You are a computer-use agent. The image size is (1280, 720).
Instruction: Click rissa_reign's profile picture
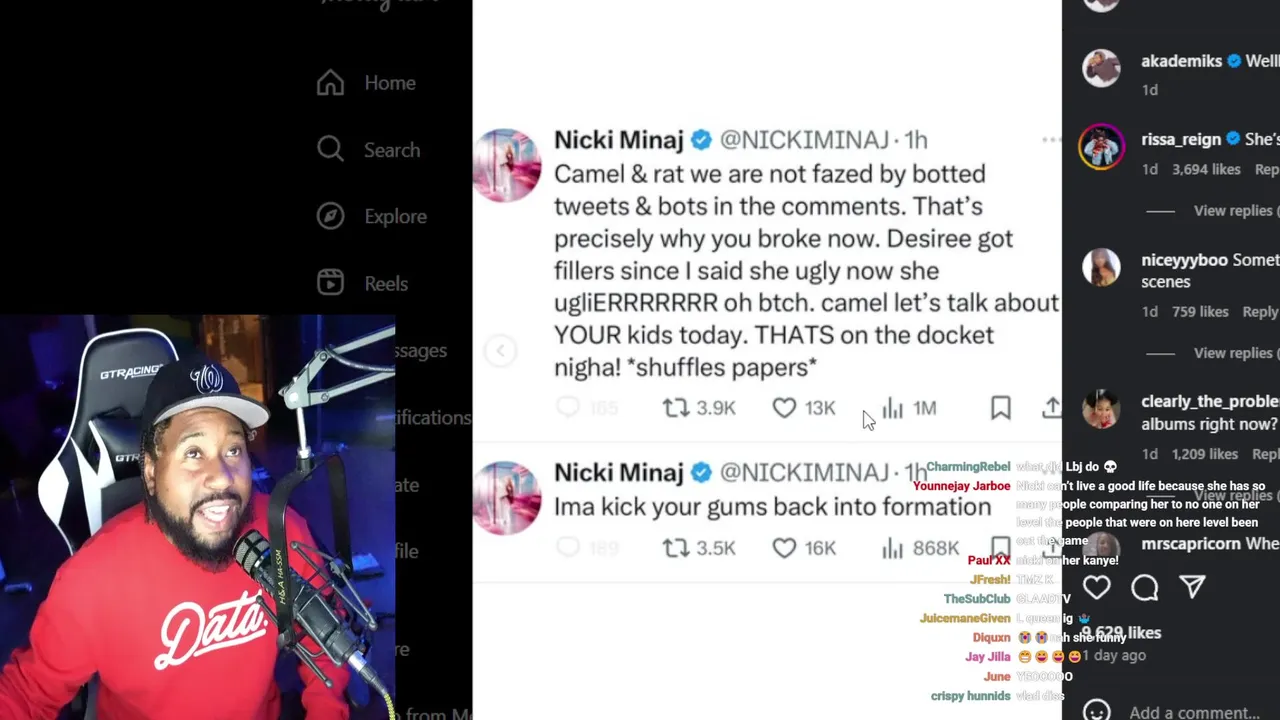[1101, 148]
